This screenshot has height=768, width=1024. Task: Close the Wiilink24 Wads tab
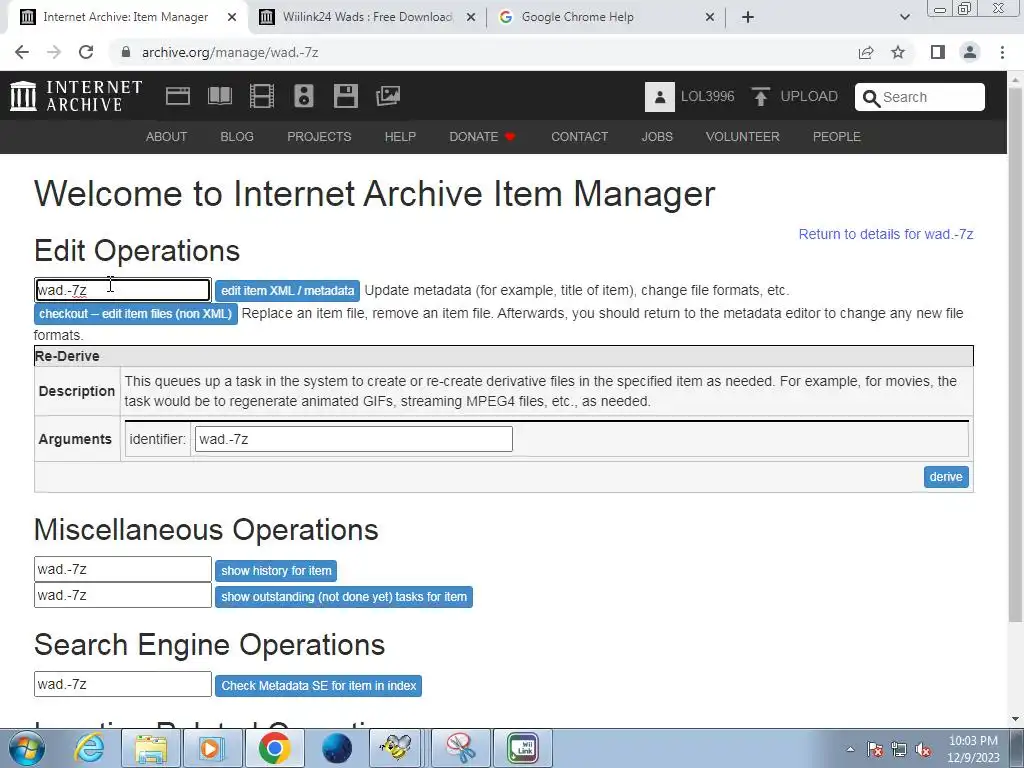click(470, 18)
